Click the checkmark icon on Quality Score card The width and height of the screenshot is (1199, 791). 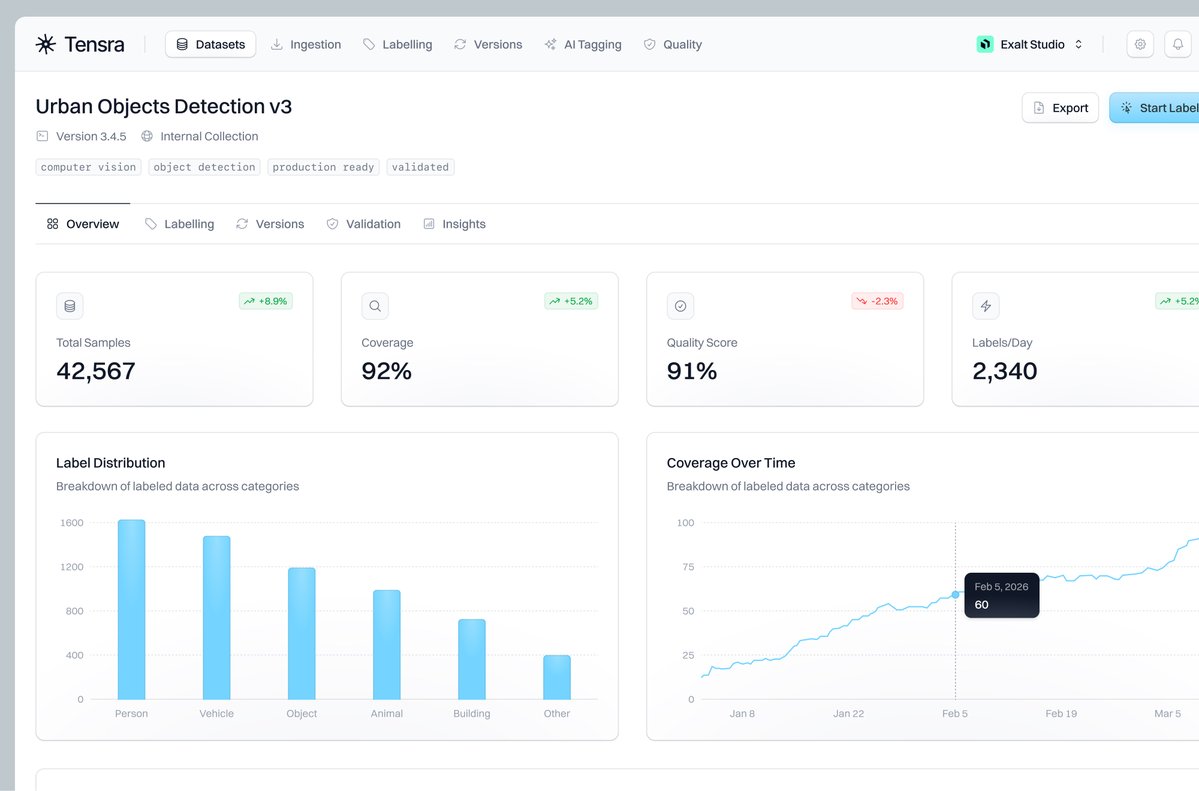click(x=680, y=305)
